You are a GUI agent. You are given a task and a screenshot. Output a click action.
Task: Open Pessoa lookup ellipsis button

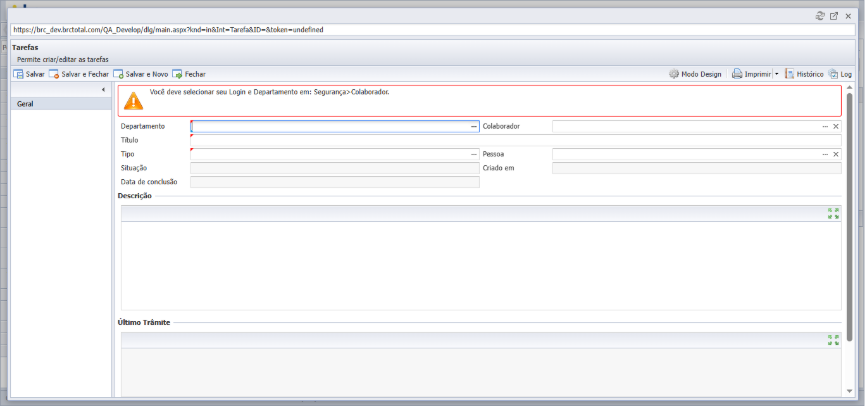coord(825,154)
